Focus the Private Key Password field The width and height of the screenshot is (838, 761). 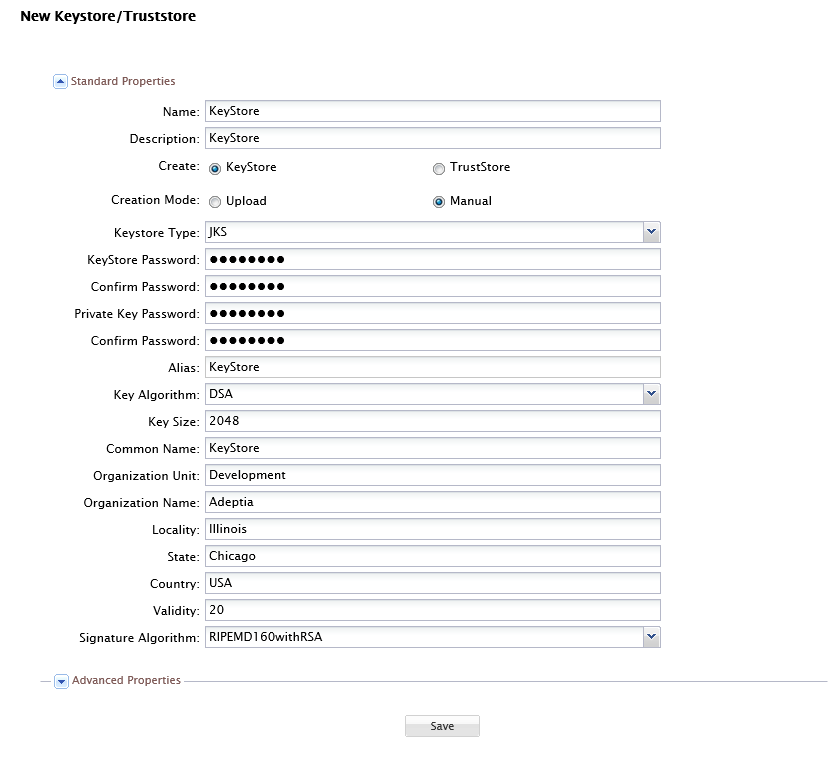pos(432,314)
